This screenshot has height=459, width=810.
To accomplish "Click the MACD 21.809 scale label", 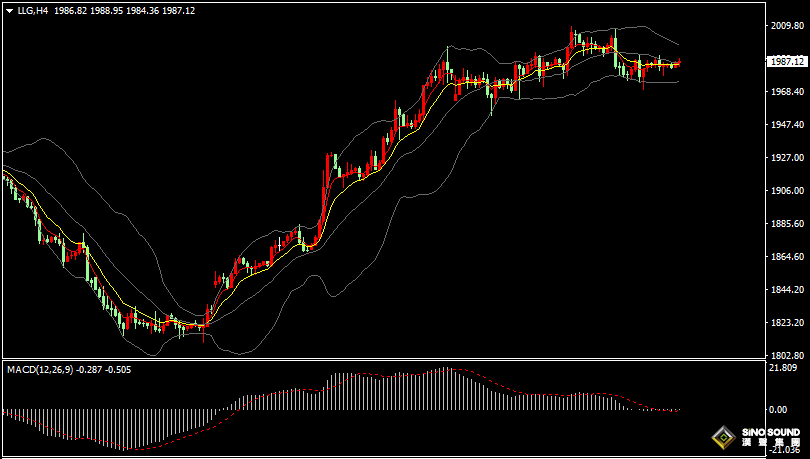I will 785,368.
